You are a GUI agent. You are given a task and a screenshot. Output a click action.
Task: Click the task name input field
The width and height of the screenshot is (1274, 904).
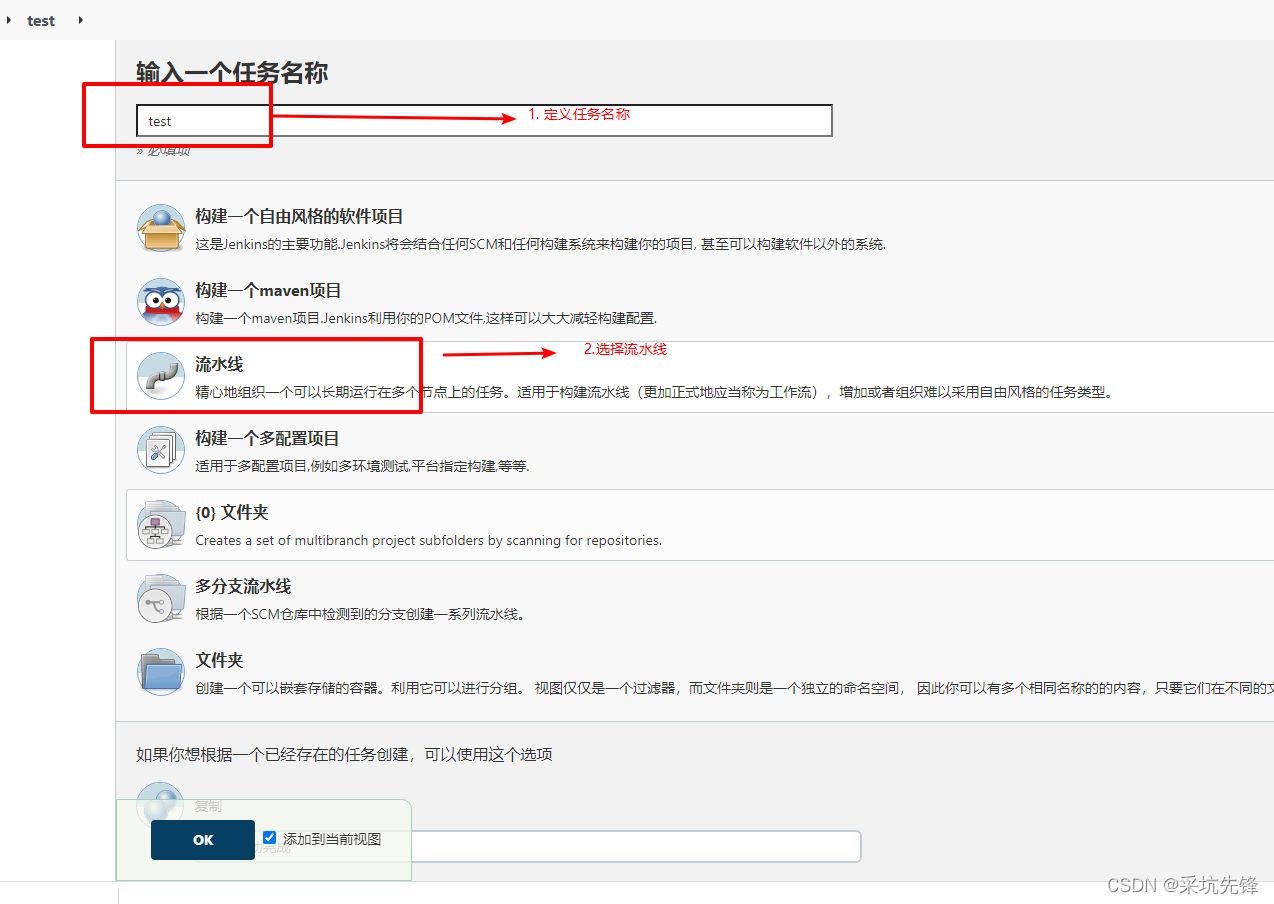click(x=484, y=121)
